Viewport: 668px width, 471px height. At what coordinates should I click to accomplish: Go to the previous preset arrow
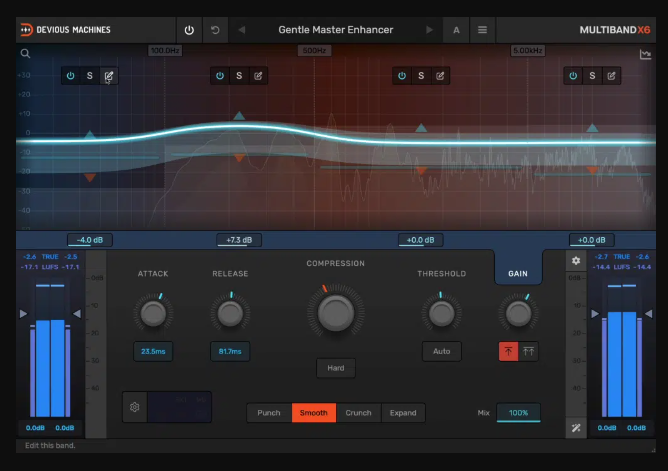(x=242, y=30)
